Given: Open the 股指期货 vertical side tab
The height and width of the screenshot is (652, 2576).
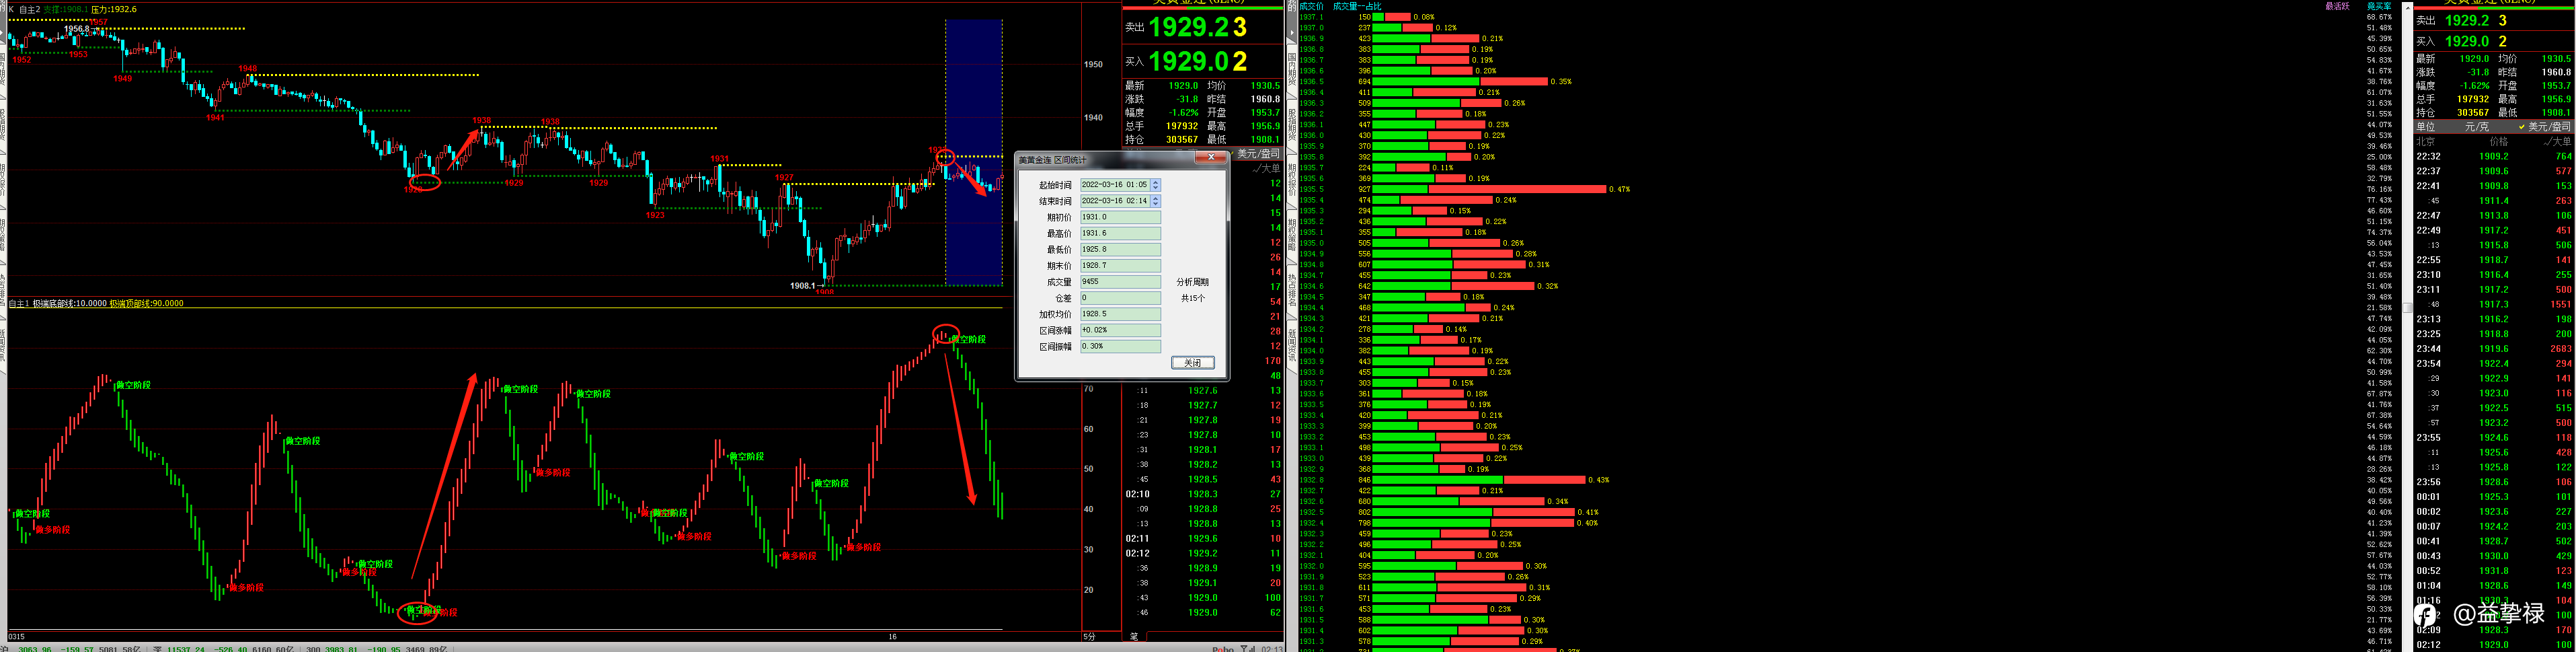Looking at the screenshot, I should (1292, 124).
